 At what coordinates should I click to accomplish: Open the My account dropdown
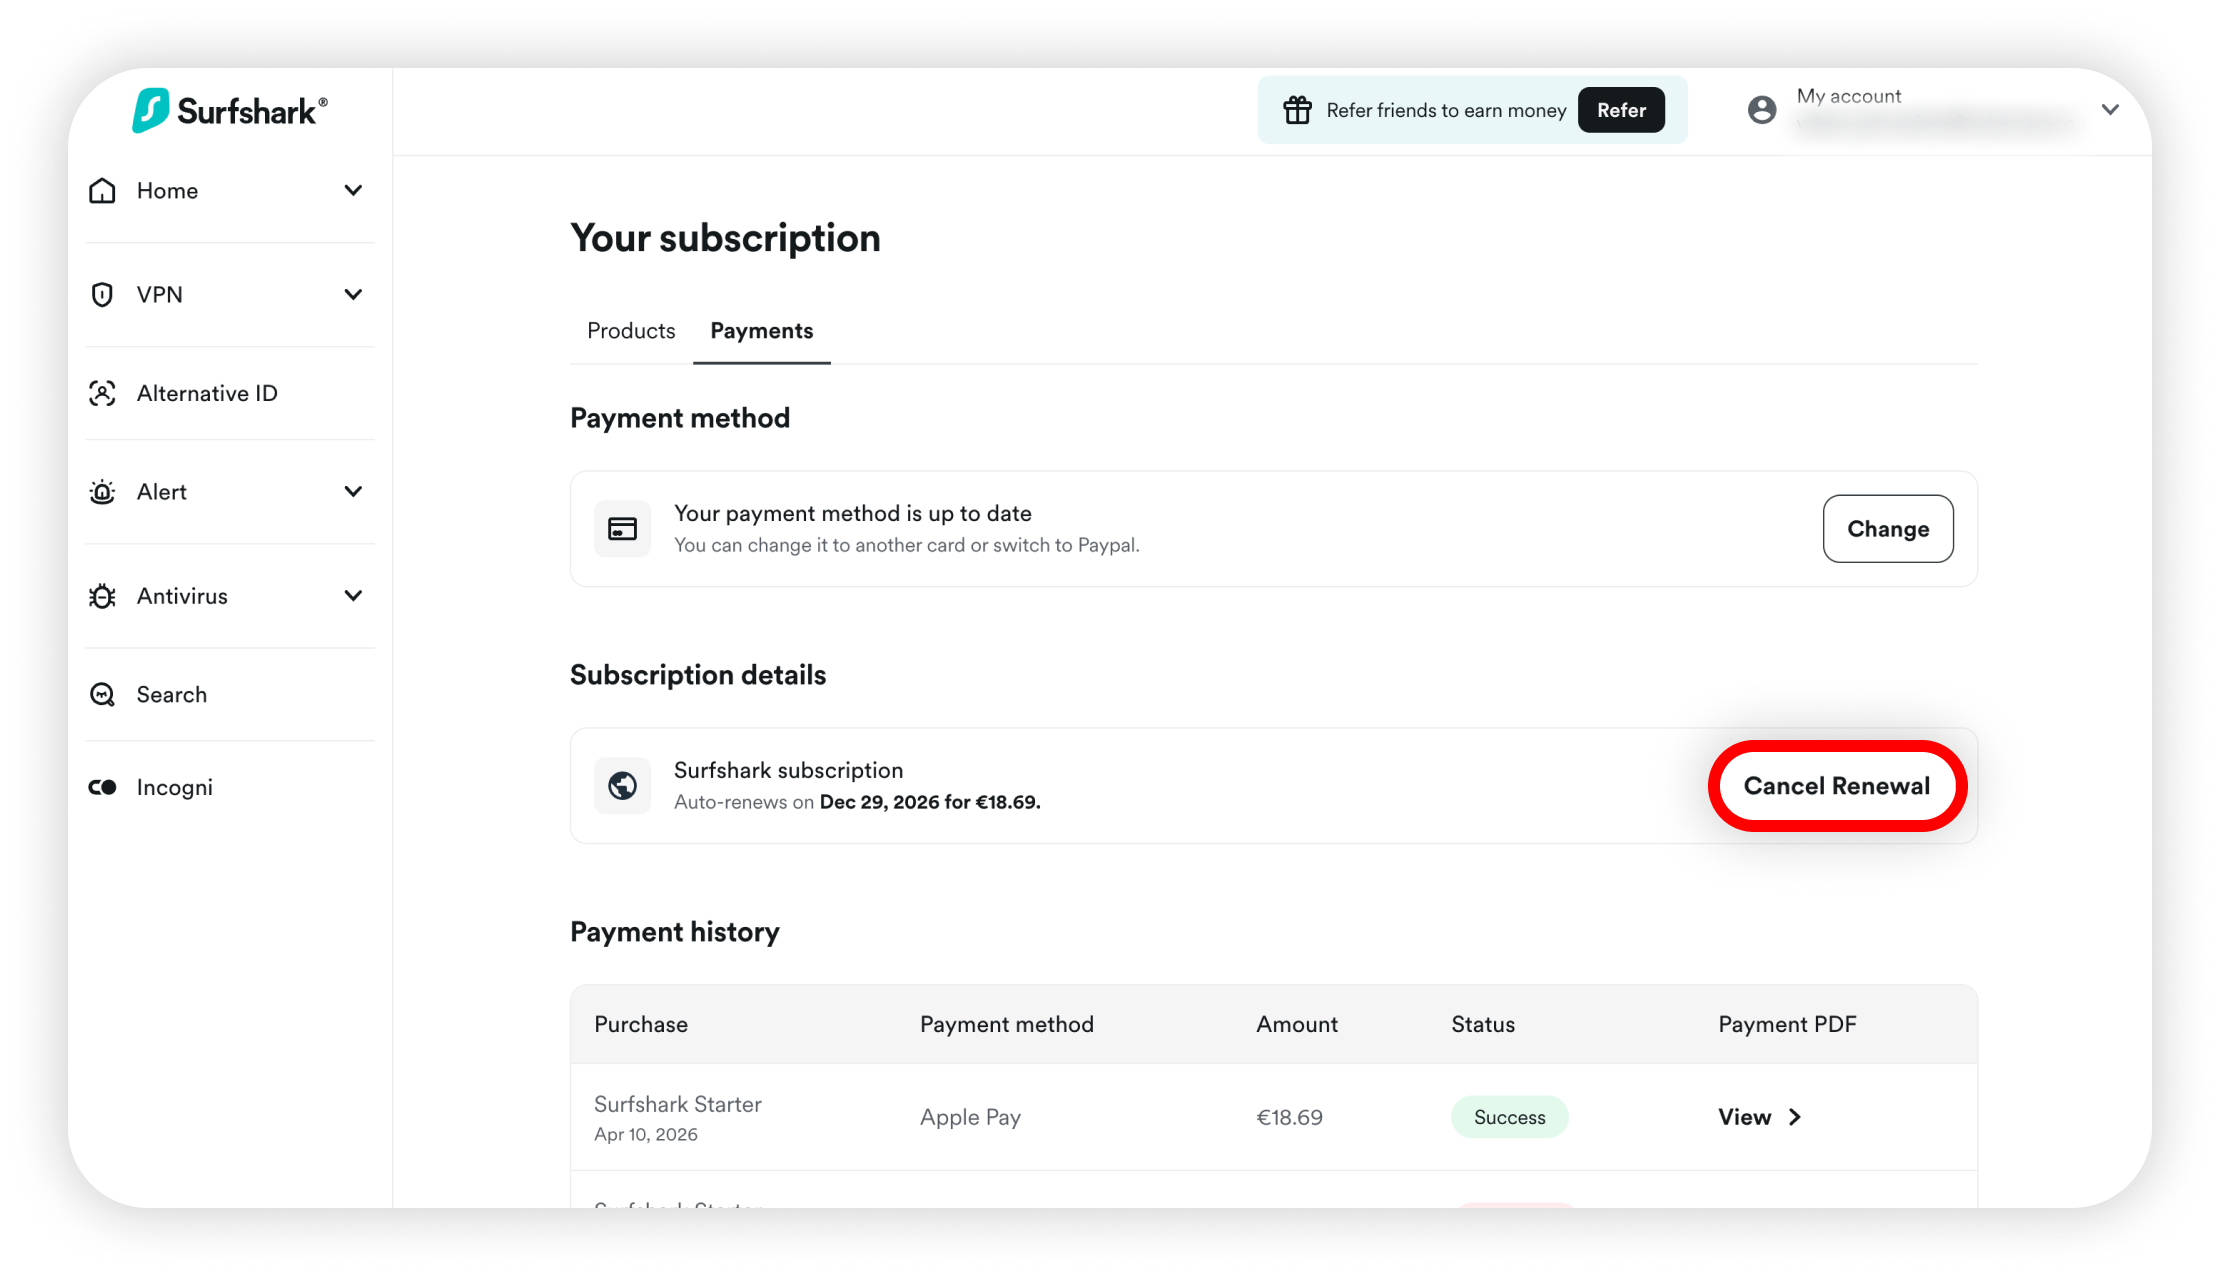click(x=2110, y=110)
